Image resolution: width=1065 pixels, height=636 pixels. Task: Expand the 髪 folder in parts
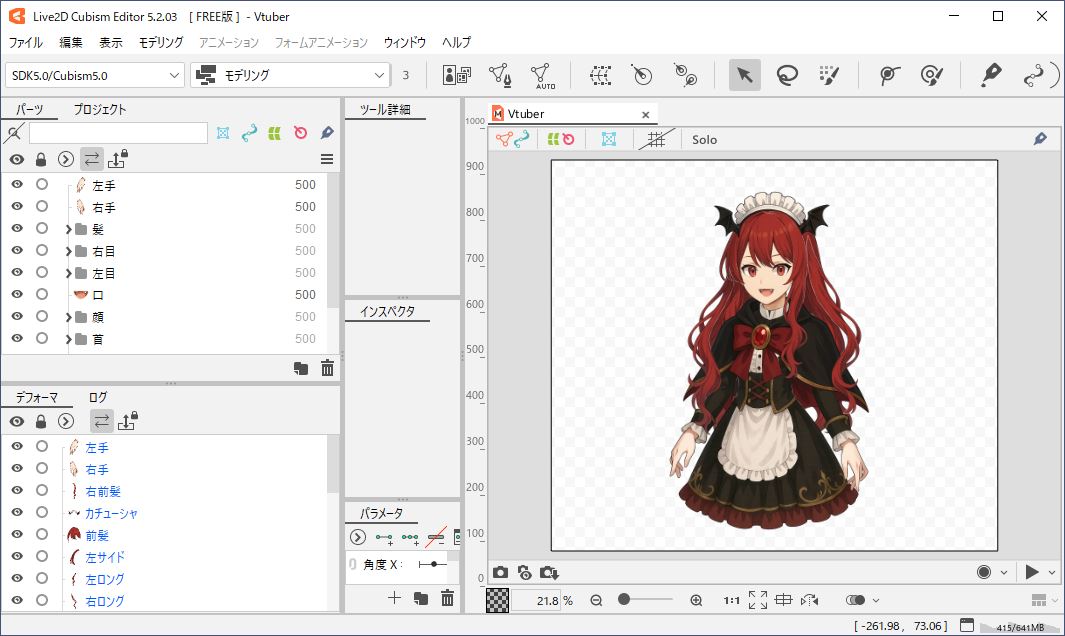click(68, 229)
